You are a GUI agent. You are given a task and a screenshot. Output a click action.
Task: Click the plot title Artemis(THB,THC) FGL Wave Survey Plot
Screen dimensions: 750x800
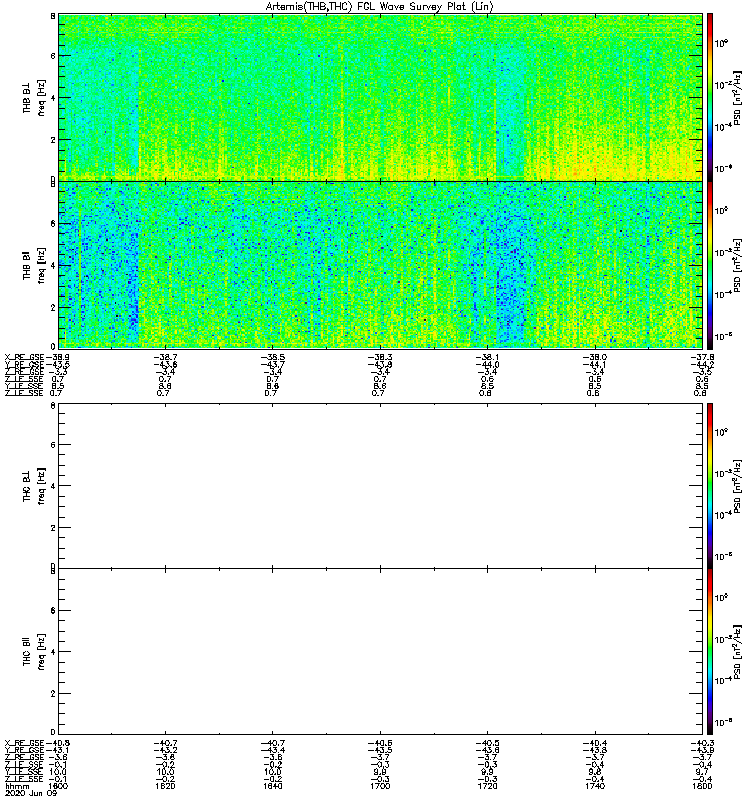pos(379,7)
